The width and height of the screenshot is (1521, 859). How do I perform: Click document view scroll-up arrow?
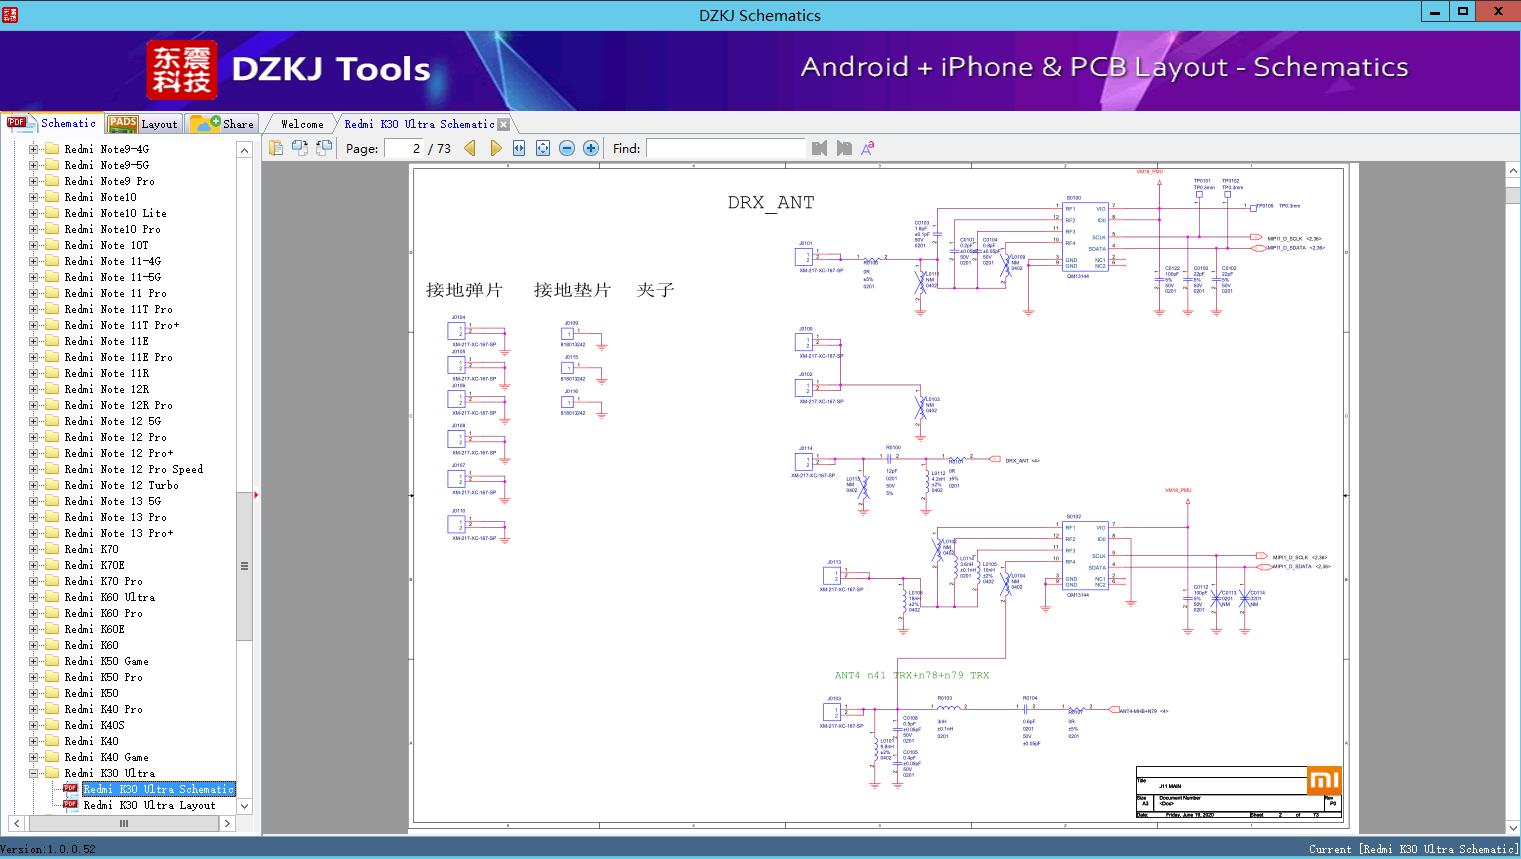1513,172
